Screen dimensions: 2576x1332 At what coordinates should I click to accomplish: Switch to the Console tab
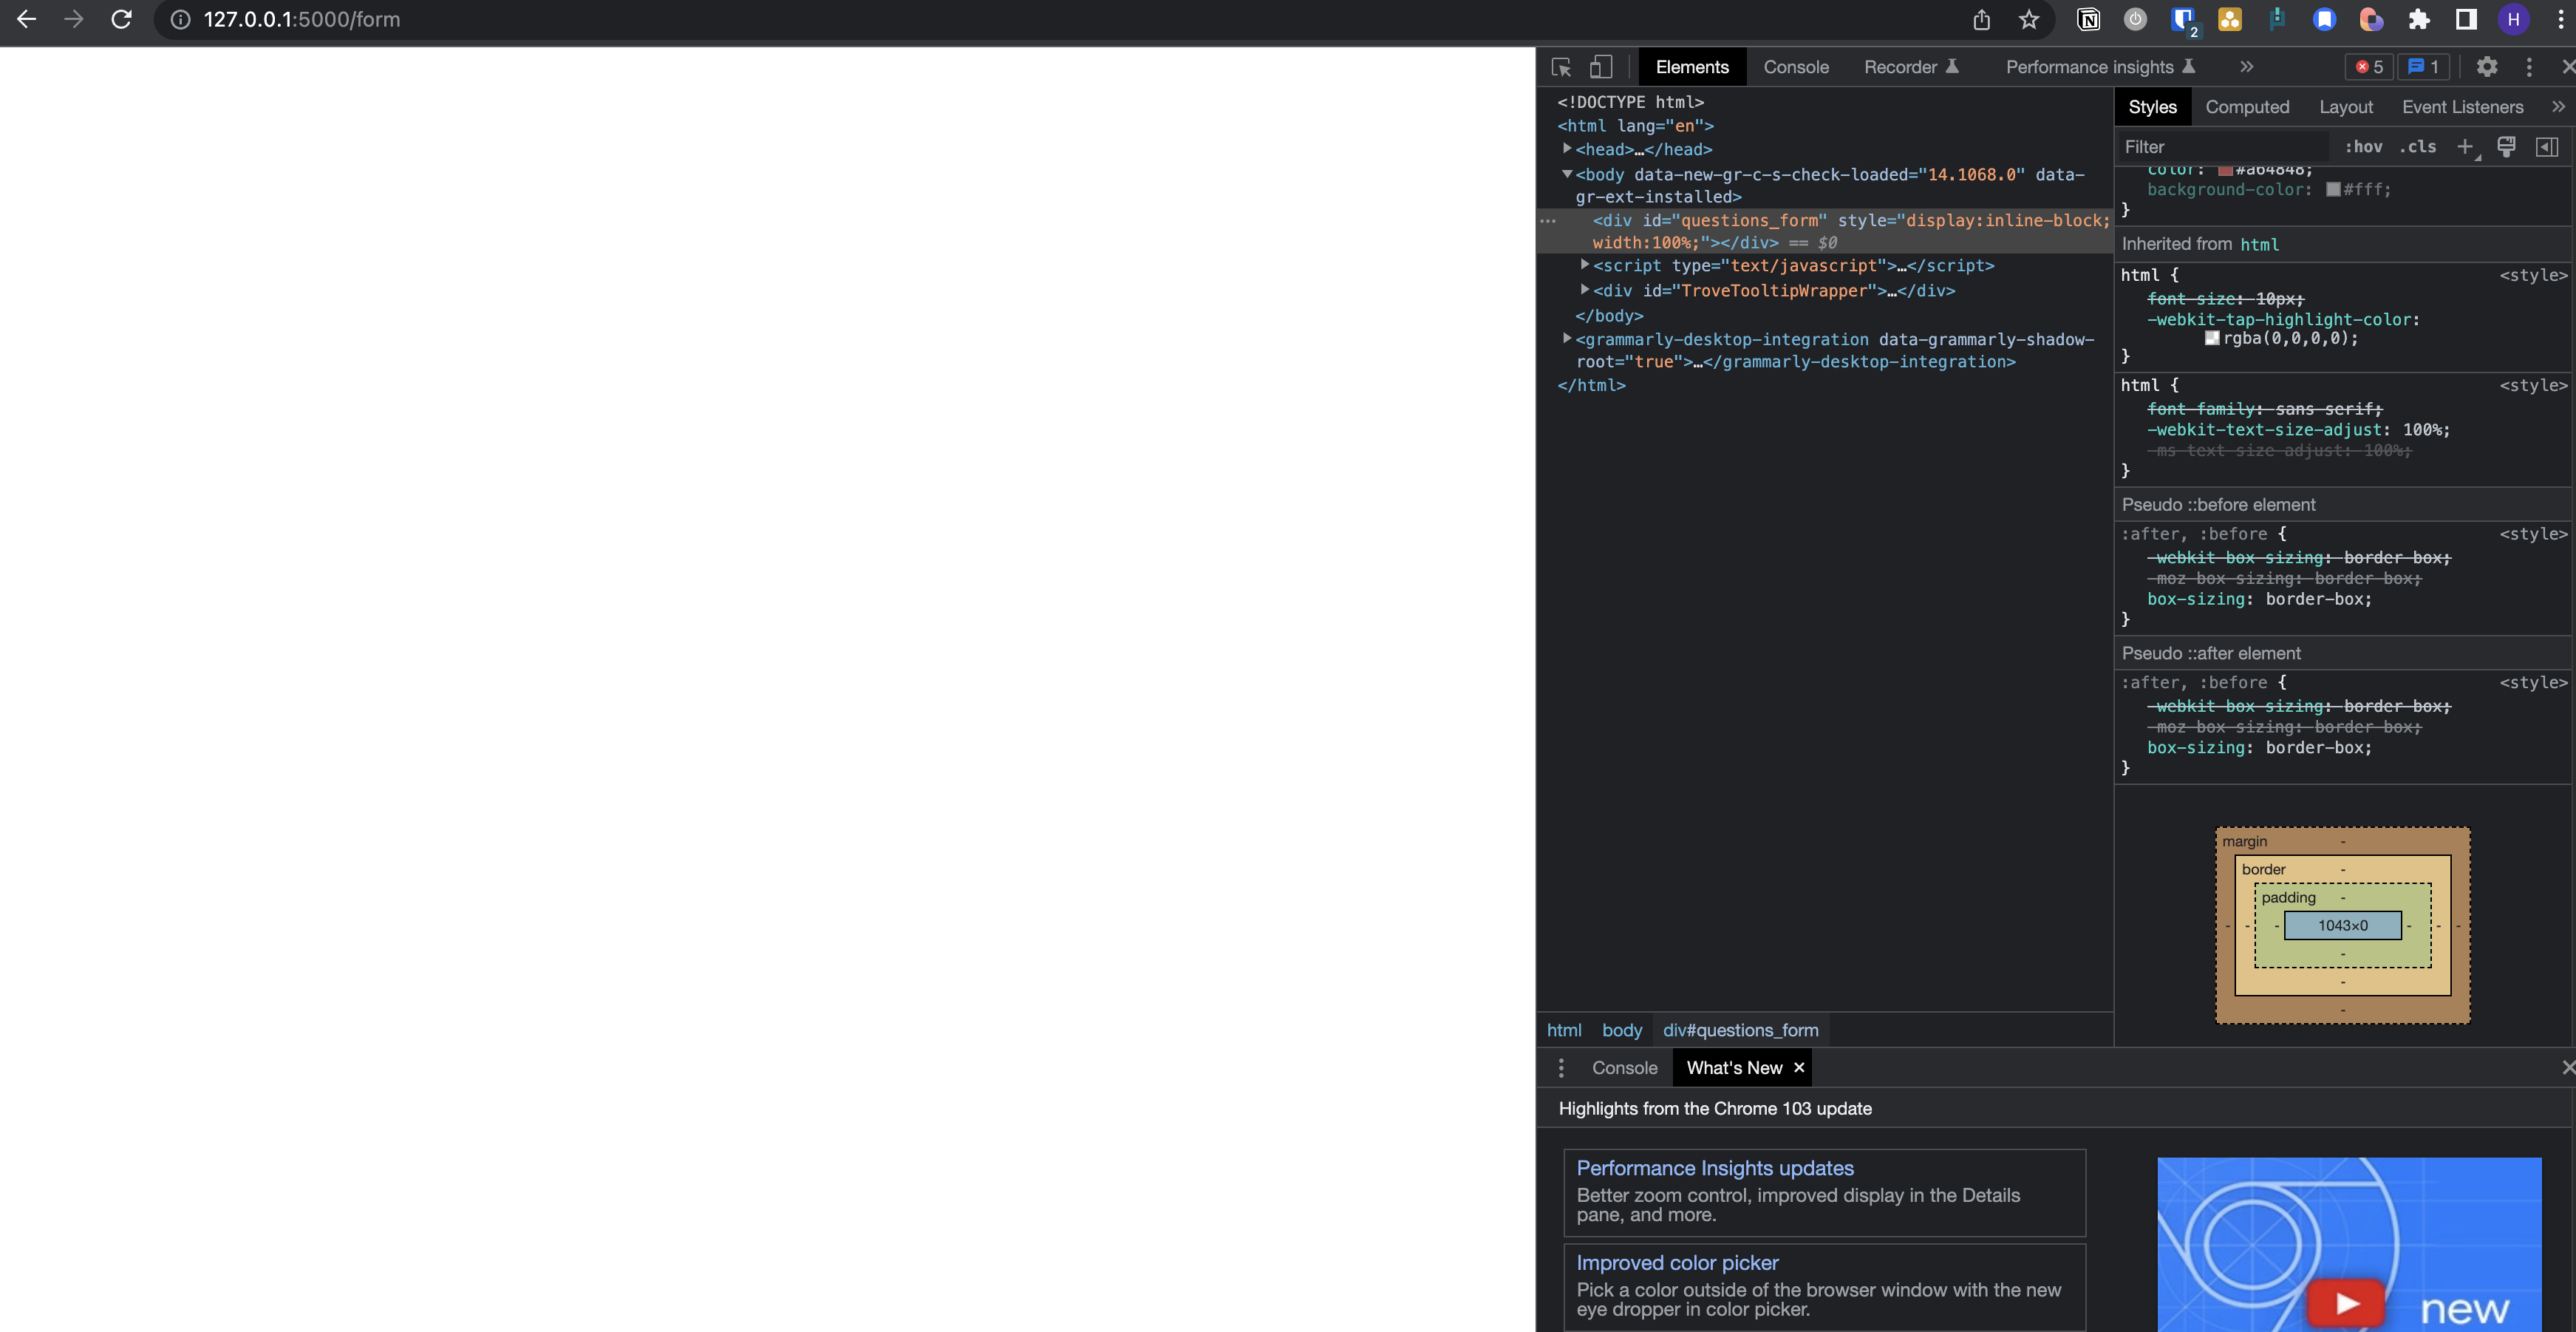coord(1795,67)
